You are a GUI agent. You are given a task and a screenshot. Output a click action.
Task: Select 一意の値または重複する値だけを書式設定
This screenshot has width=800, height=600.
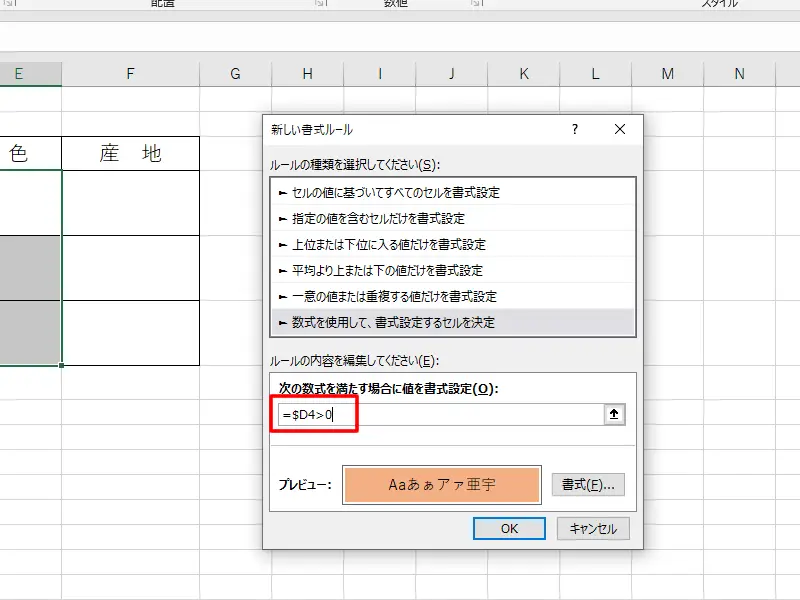coord(394,296)
